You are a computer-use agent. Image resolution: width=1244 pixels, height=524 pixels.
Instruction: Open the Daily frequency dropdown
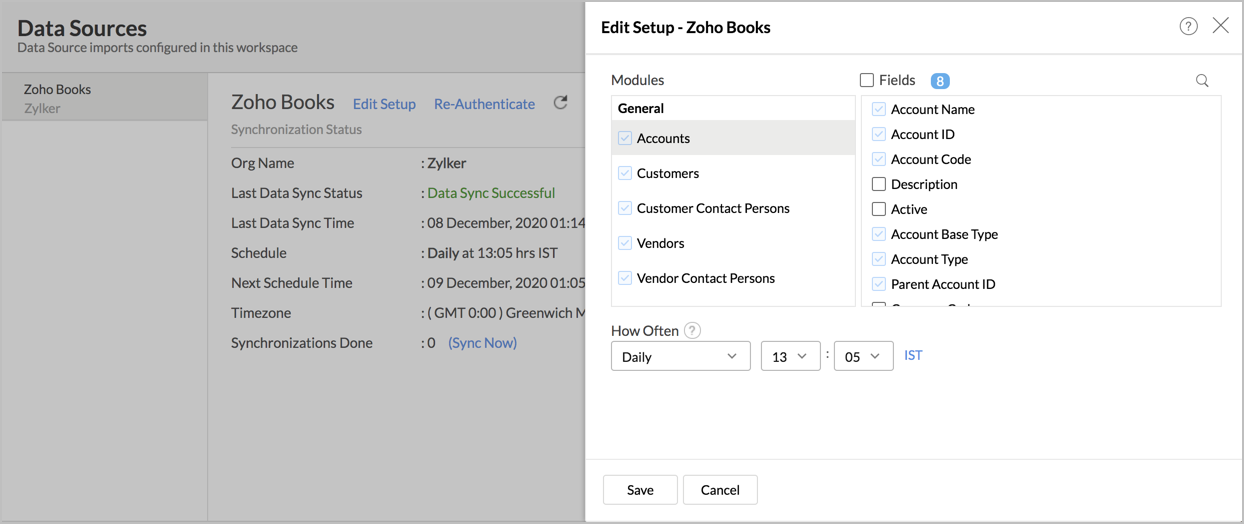681,356
